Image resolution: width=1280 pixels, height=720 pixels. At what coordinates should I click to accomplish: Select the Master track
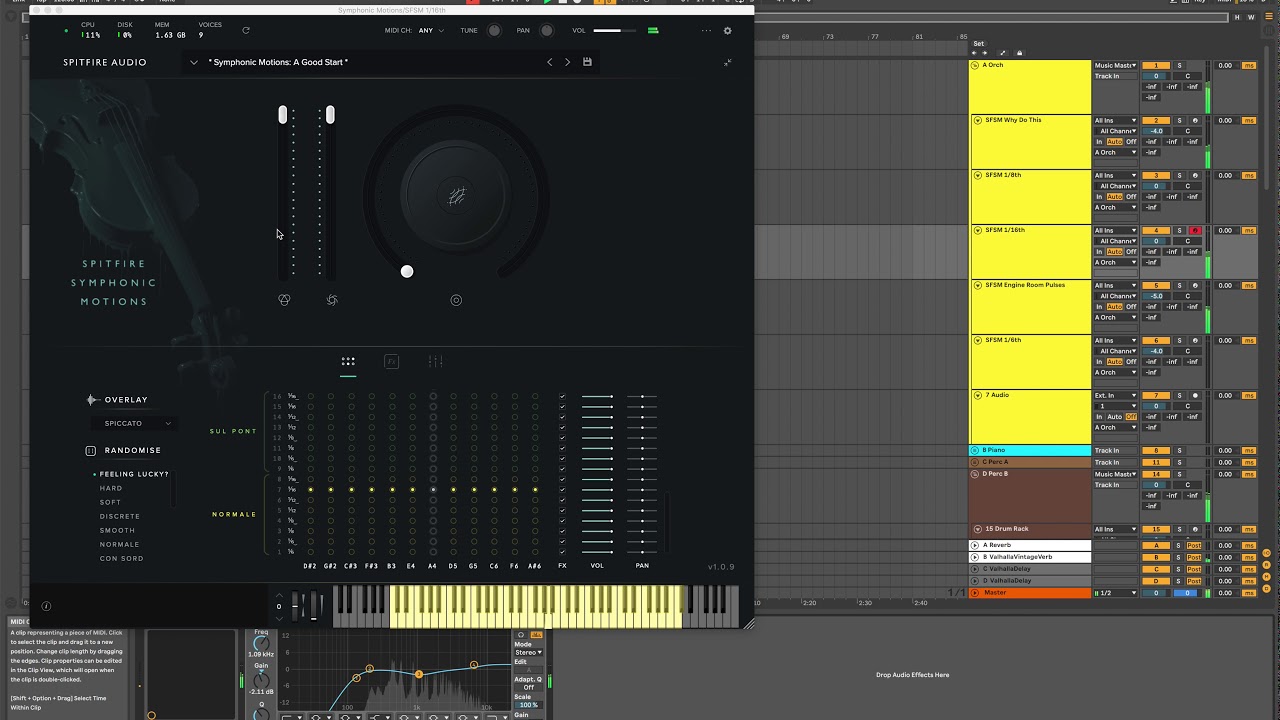[1030, 593]
